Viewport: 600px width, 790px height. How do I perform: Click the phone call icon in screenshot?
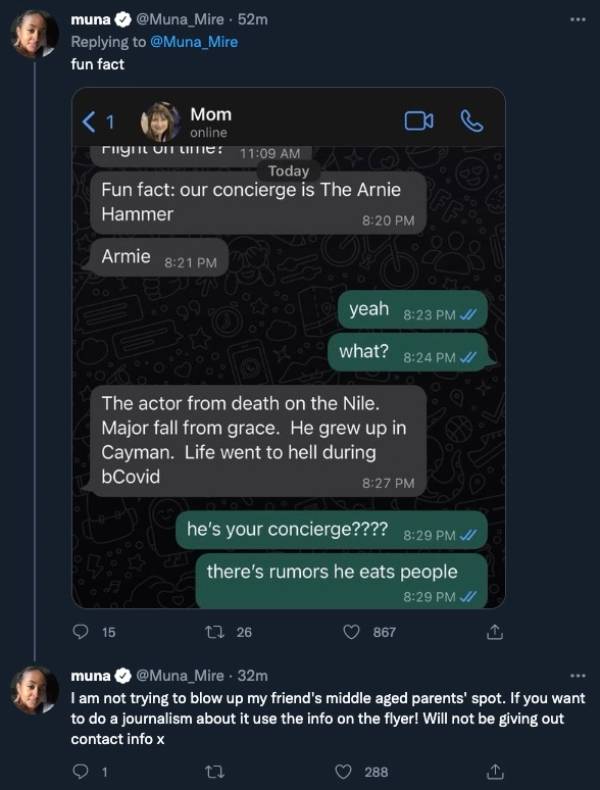pyautogui.click(x=471, y=121)
